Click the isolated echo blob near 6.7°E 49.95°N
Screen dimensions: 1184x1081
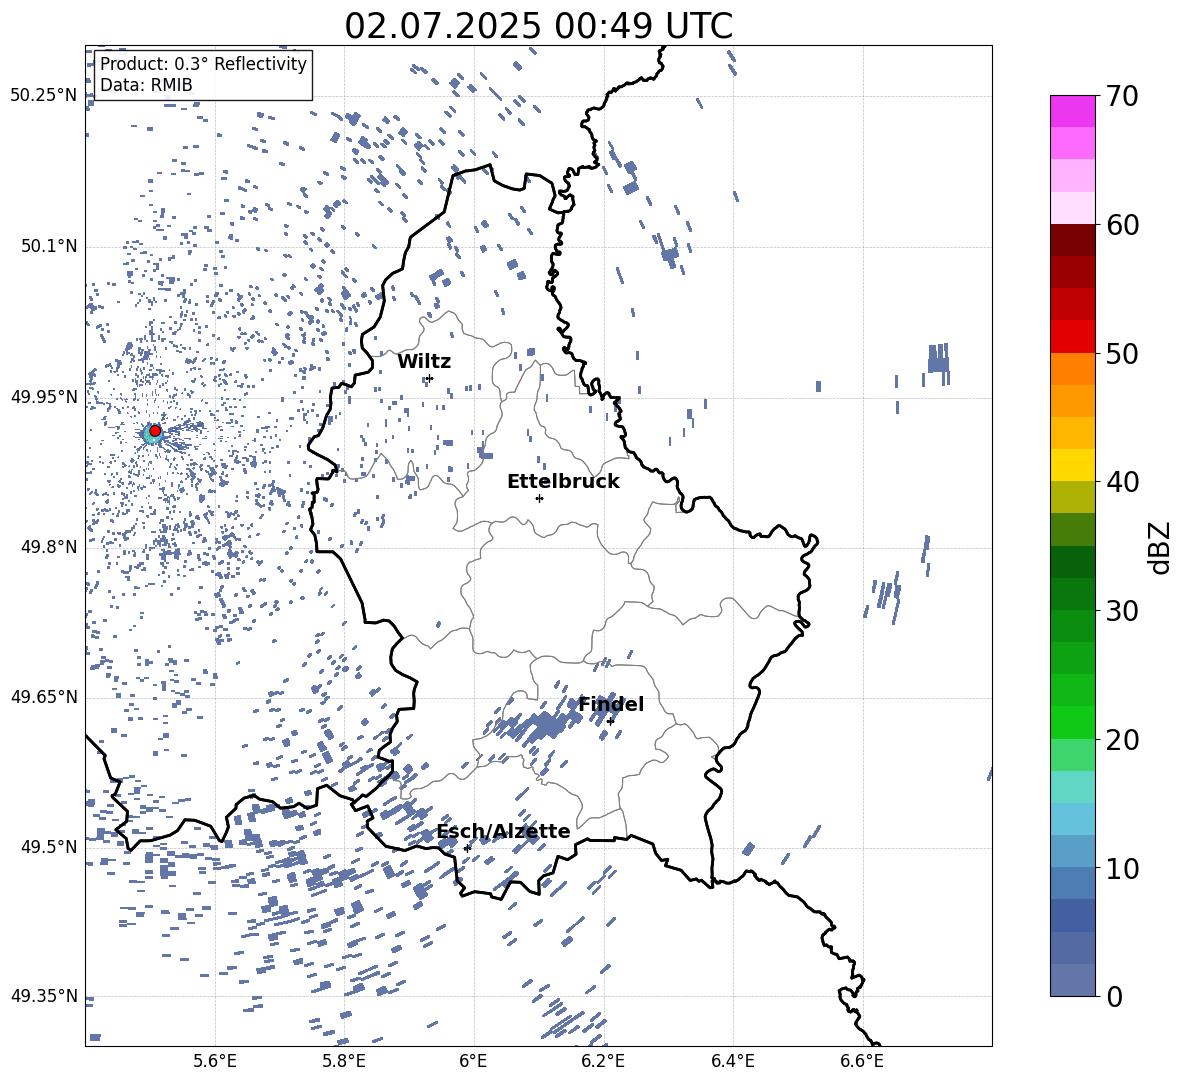pyautogui.click(x=938, y=361)
